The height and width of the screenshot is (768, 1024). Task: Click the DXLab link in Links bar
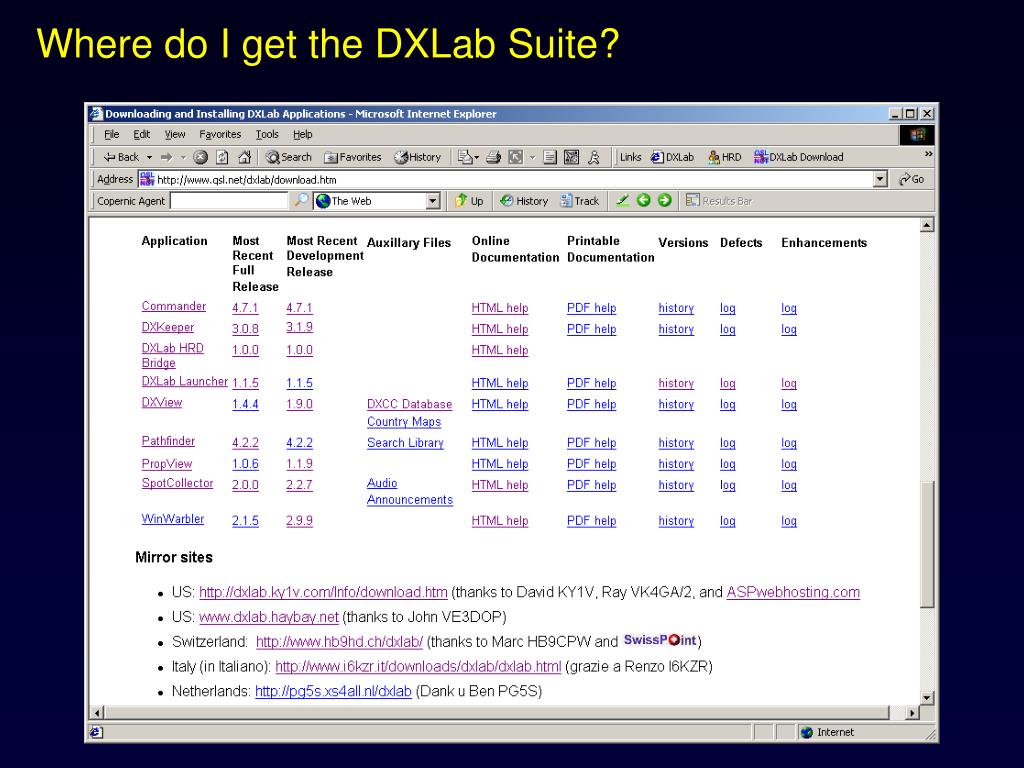pyautogui.click(x=673, y=157)
